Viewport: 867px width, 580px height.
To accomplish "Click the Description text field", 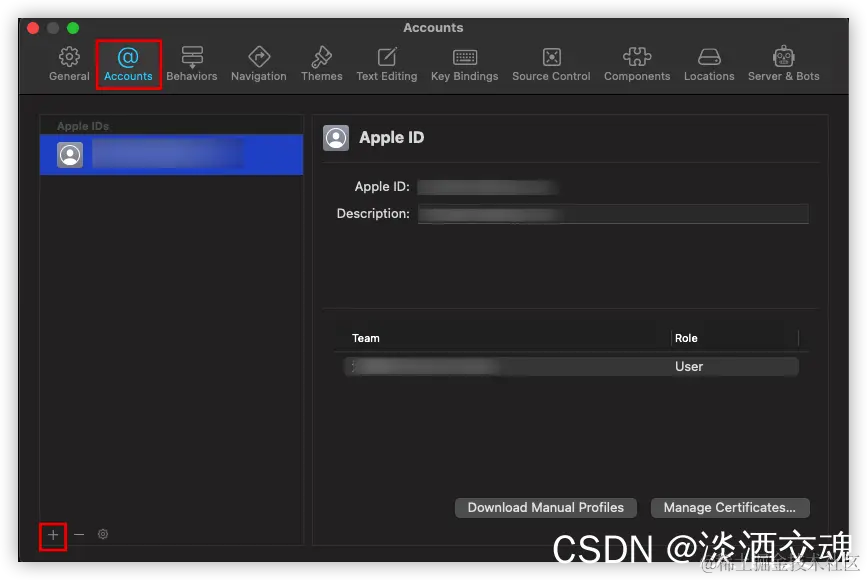I will click(x=613, y=213).
